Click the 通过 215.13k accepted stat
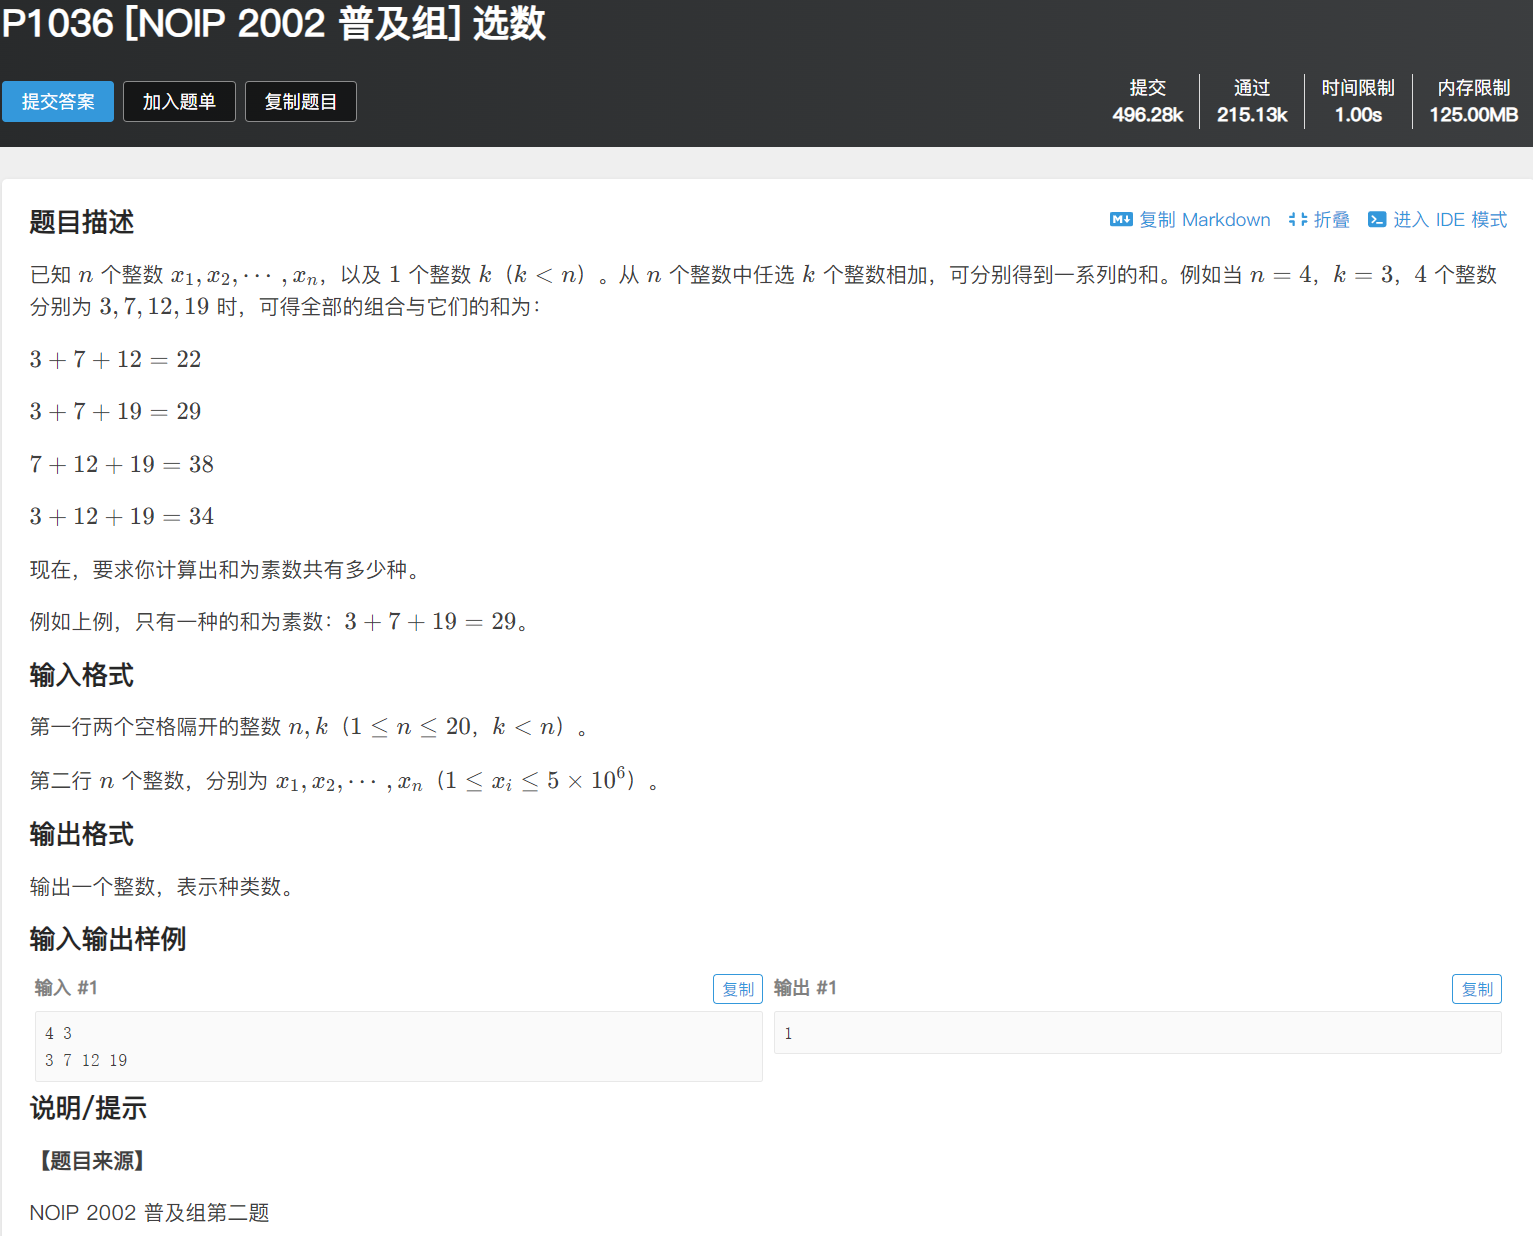 1252,101
